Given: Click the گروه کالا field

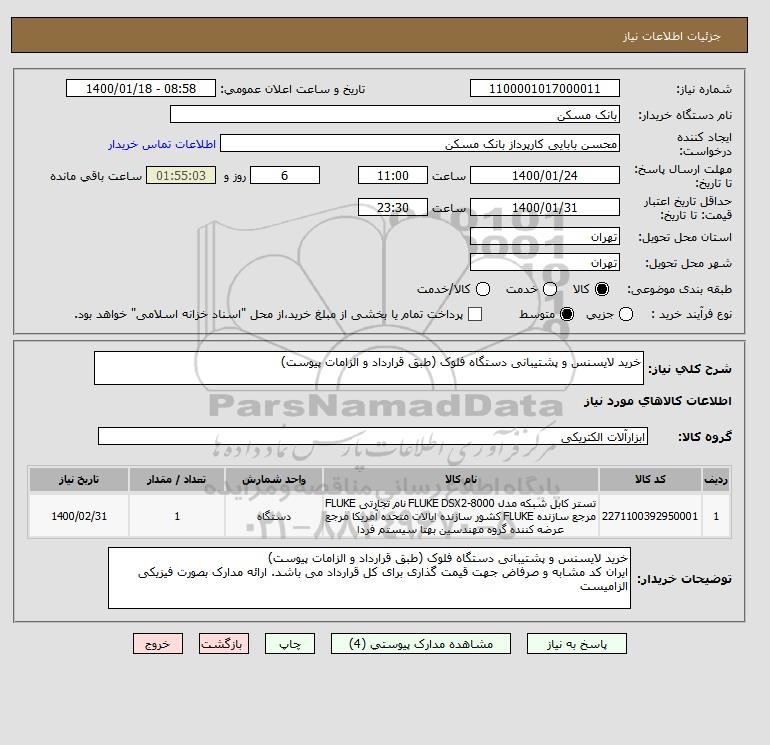Looking at the screenshot, I should [x=373, y=436].
